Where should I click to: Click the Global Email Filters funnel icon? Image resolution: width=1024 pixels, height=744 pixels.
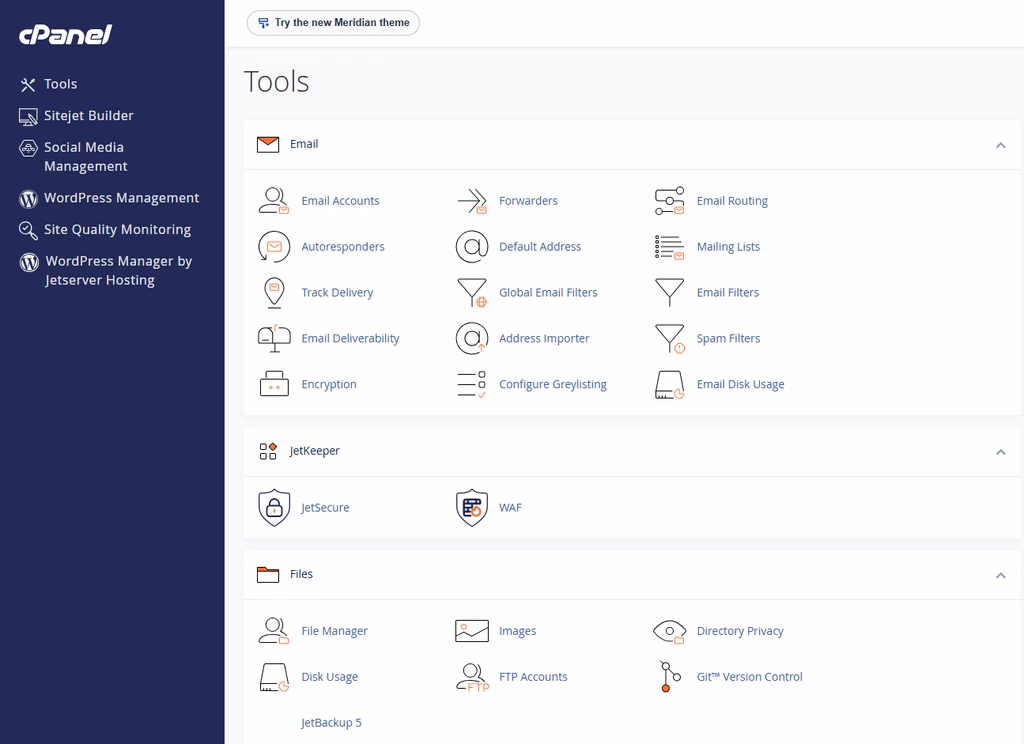click(x=472, y=293)
